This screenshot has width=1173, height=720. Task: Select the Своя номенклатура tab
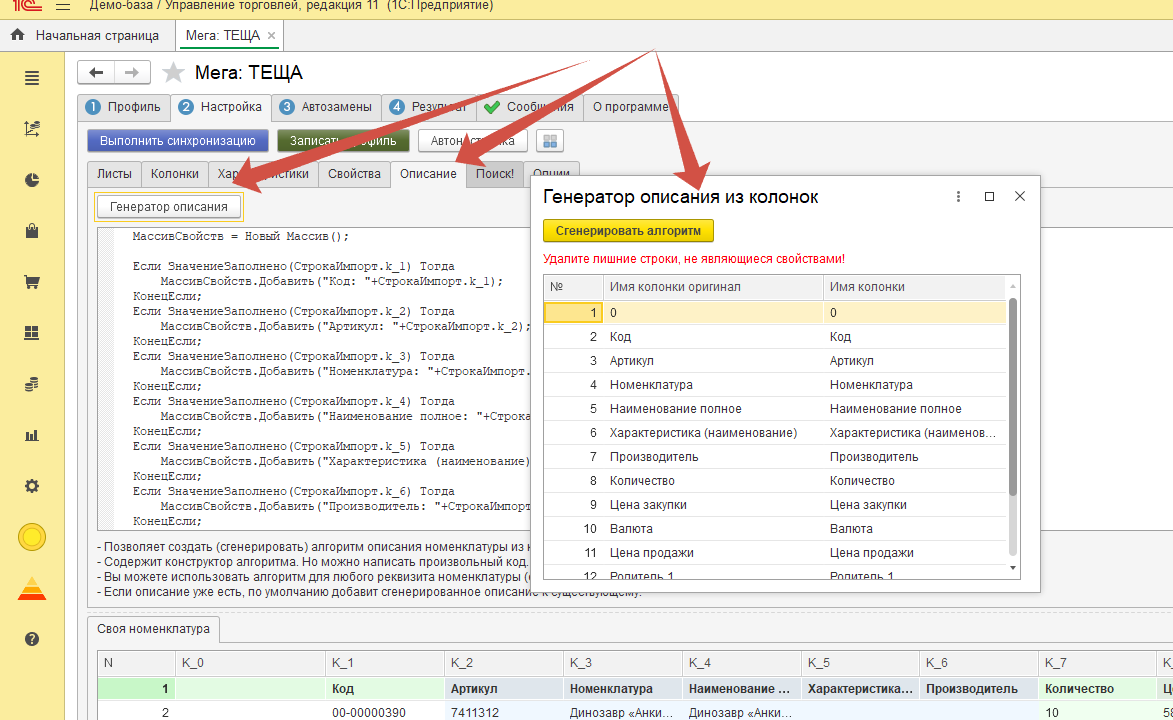153,629
